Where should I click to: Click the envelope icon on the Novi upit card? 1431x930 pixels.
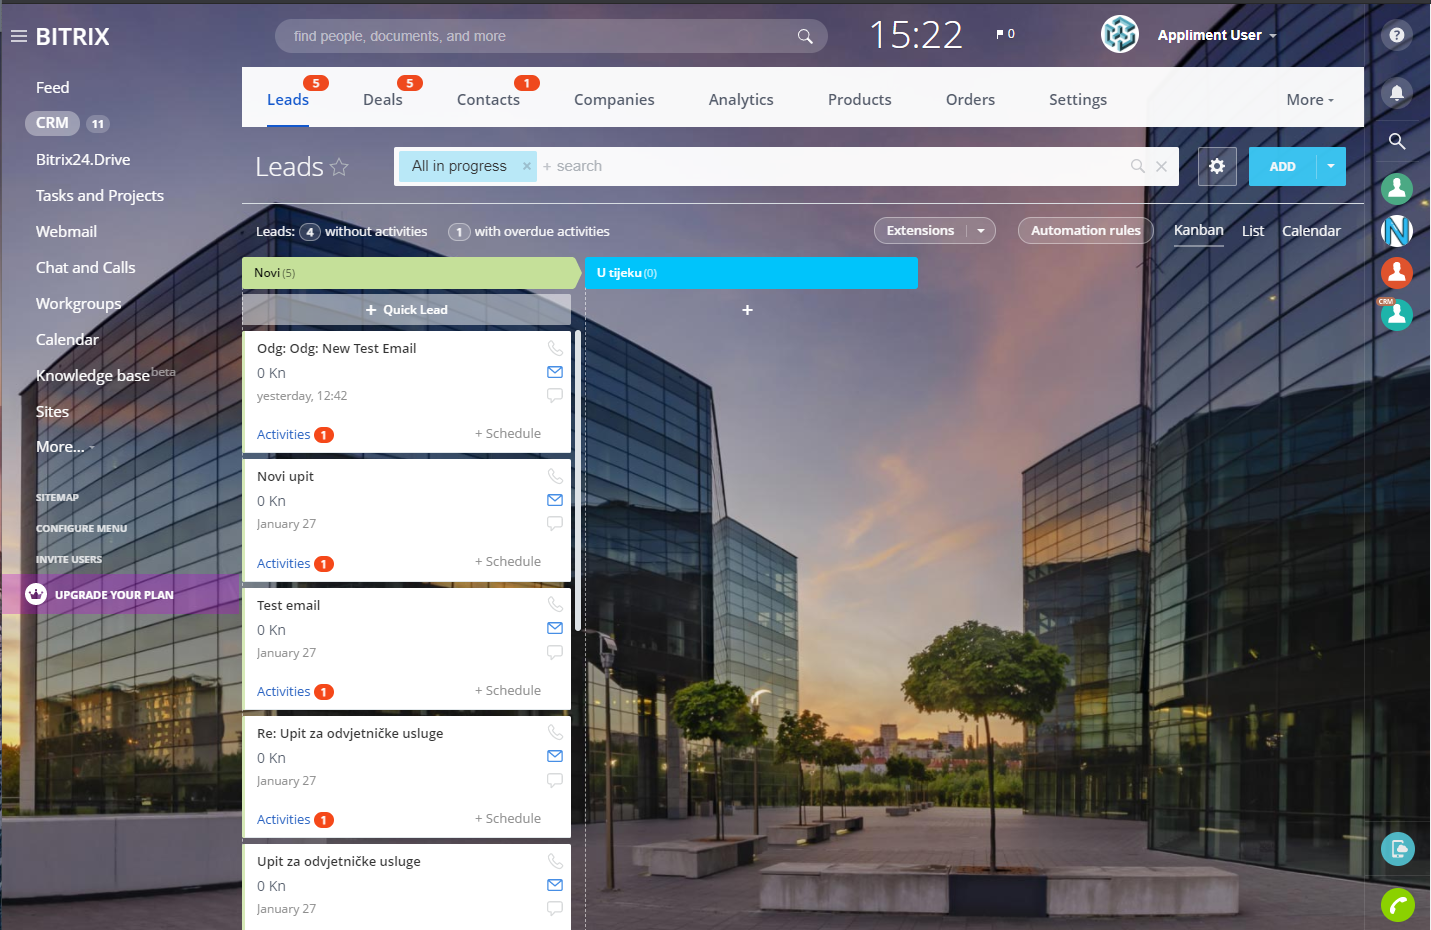(554, 500)
